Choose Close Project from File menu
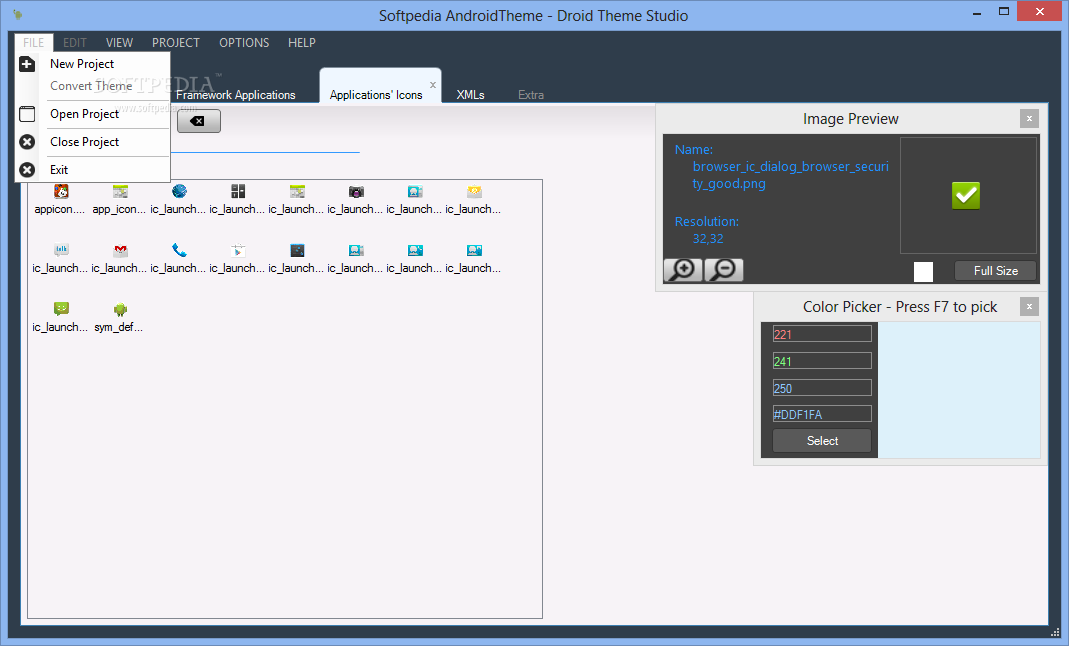1069x646 pixels. (85, 142)
